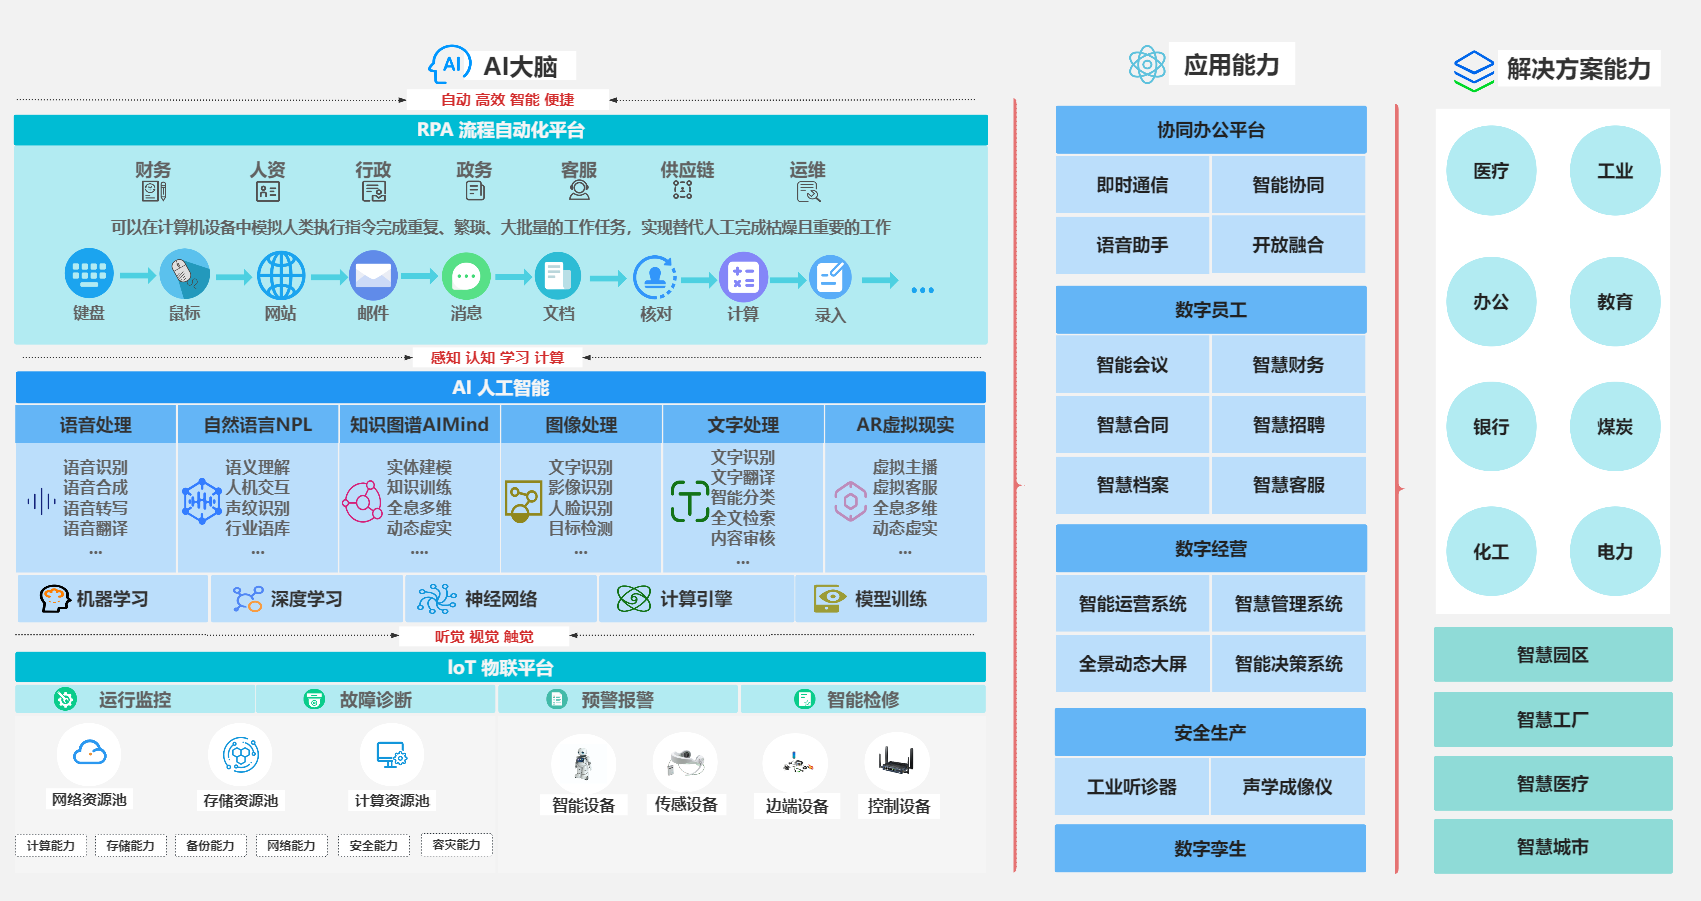The width and height of the screenshot is (1701, 901).
Task: Select the storage resource pool icon
Action: pyautogui.click(x=240, y=754)
